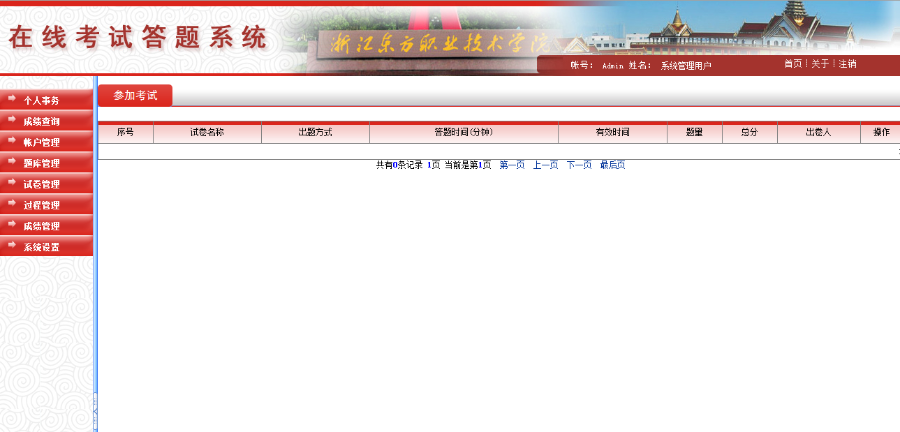Screen dimensions: 900x432
Task: Click the 序号 column header
Action: pyautogui.click(x=126, y=133)
